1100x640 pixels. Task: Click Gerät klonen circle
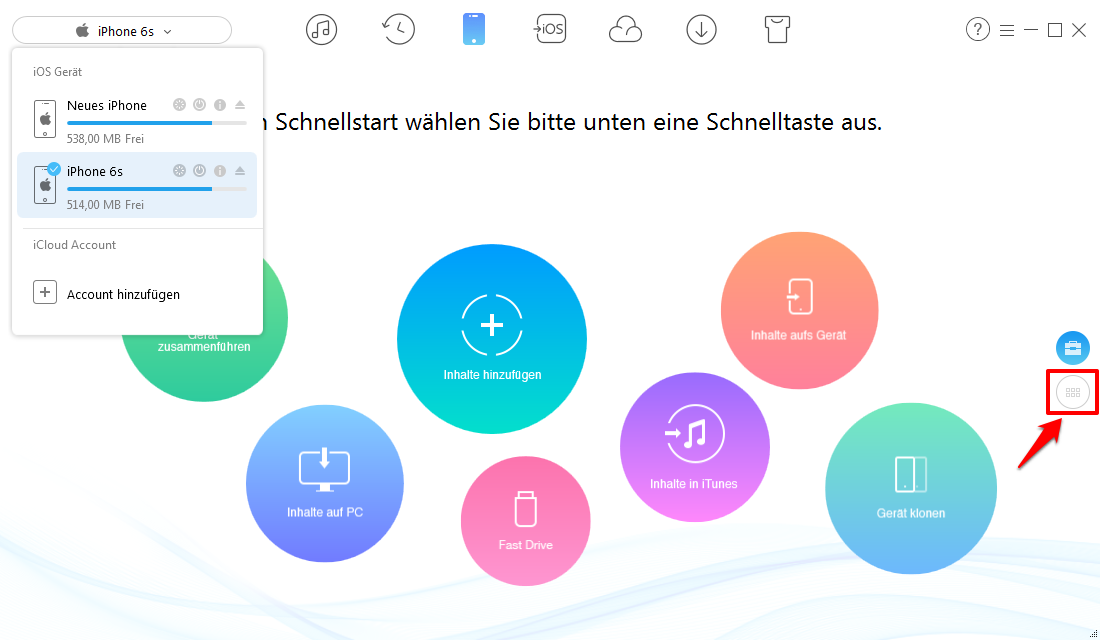click(911, 488)
